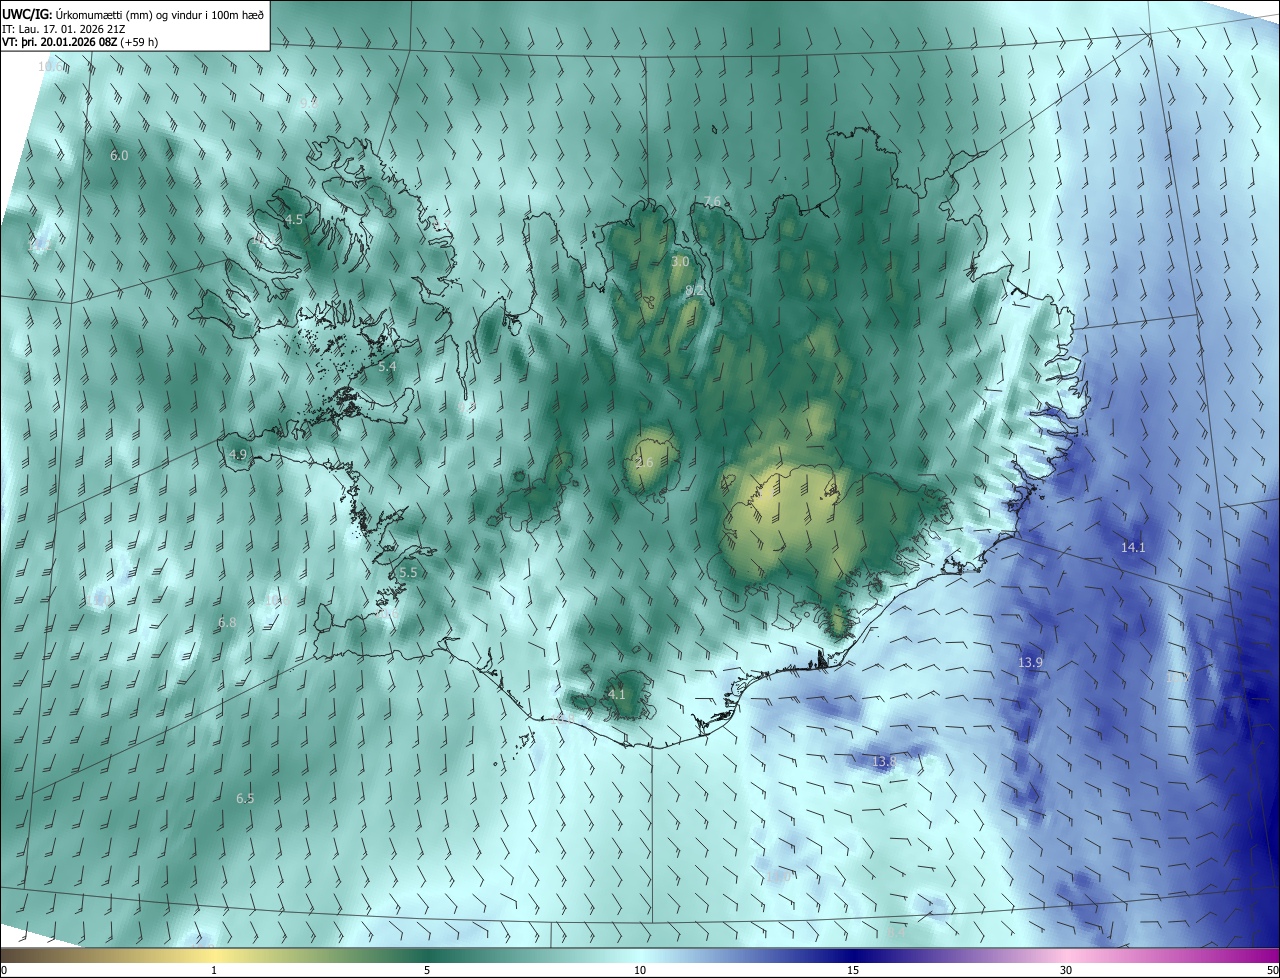
Task: Select the colour scale tick label 50
Action: pyautogui.click(x=1272, y=971)
